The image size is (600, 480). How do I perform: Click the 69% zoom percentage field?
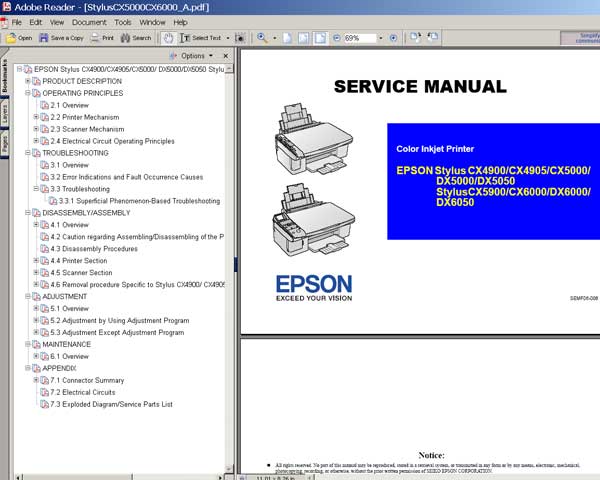pyautogui.click(x=360, y=38)
